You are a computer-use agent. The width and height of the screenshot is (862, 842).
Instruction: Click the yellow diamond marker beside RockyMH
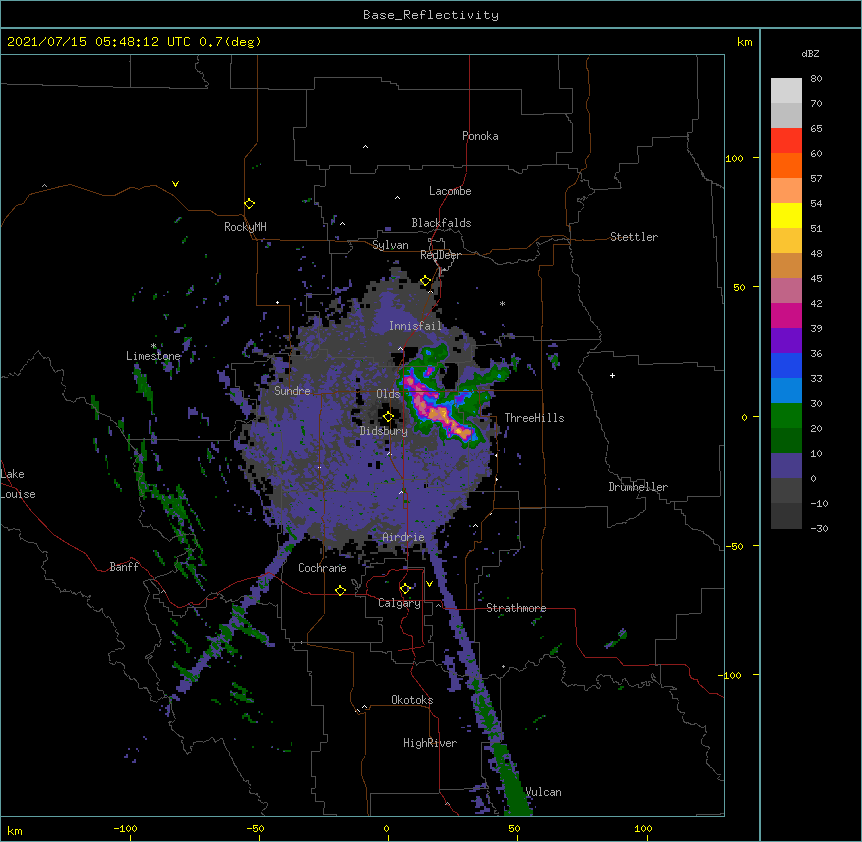pos(250,204)
